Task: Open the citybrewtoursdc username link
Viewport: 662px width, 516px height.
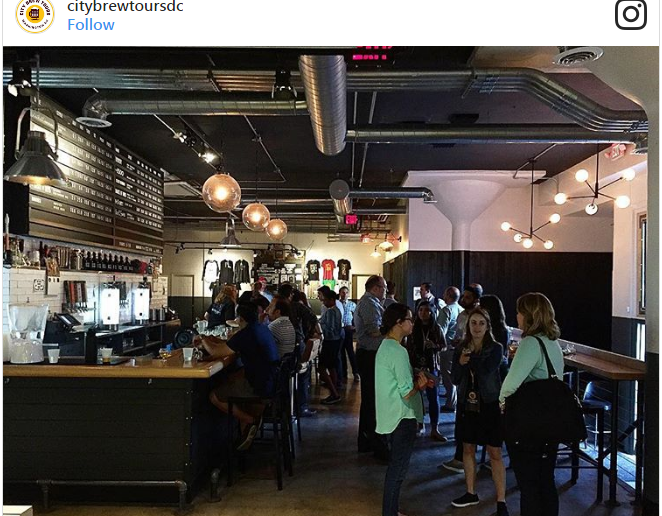Action: (x=125, y=6)
